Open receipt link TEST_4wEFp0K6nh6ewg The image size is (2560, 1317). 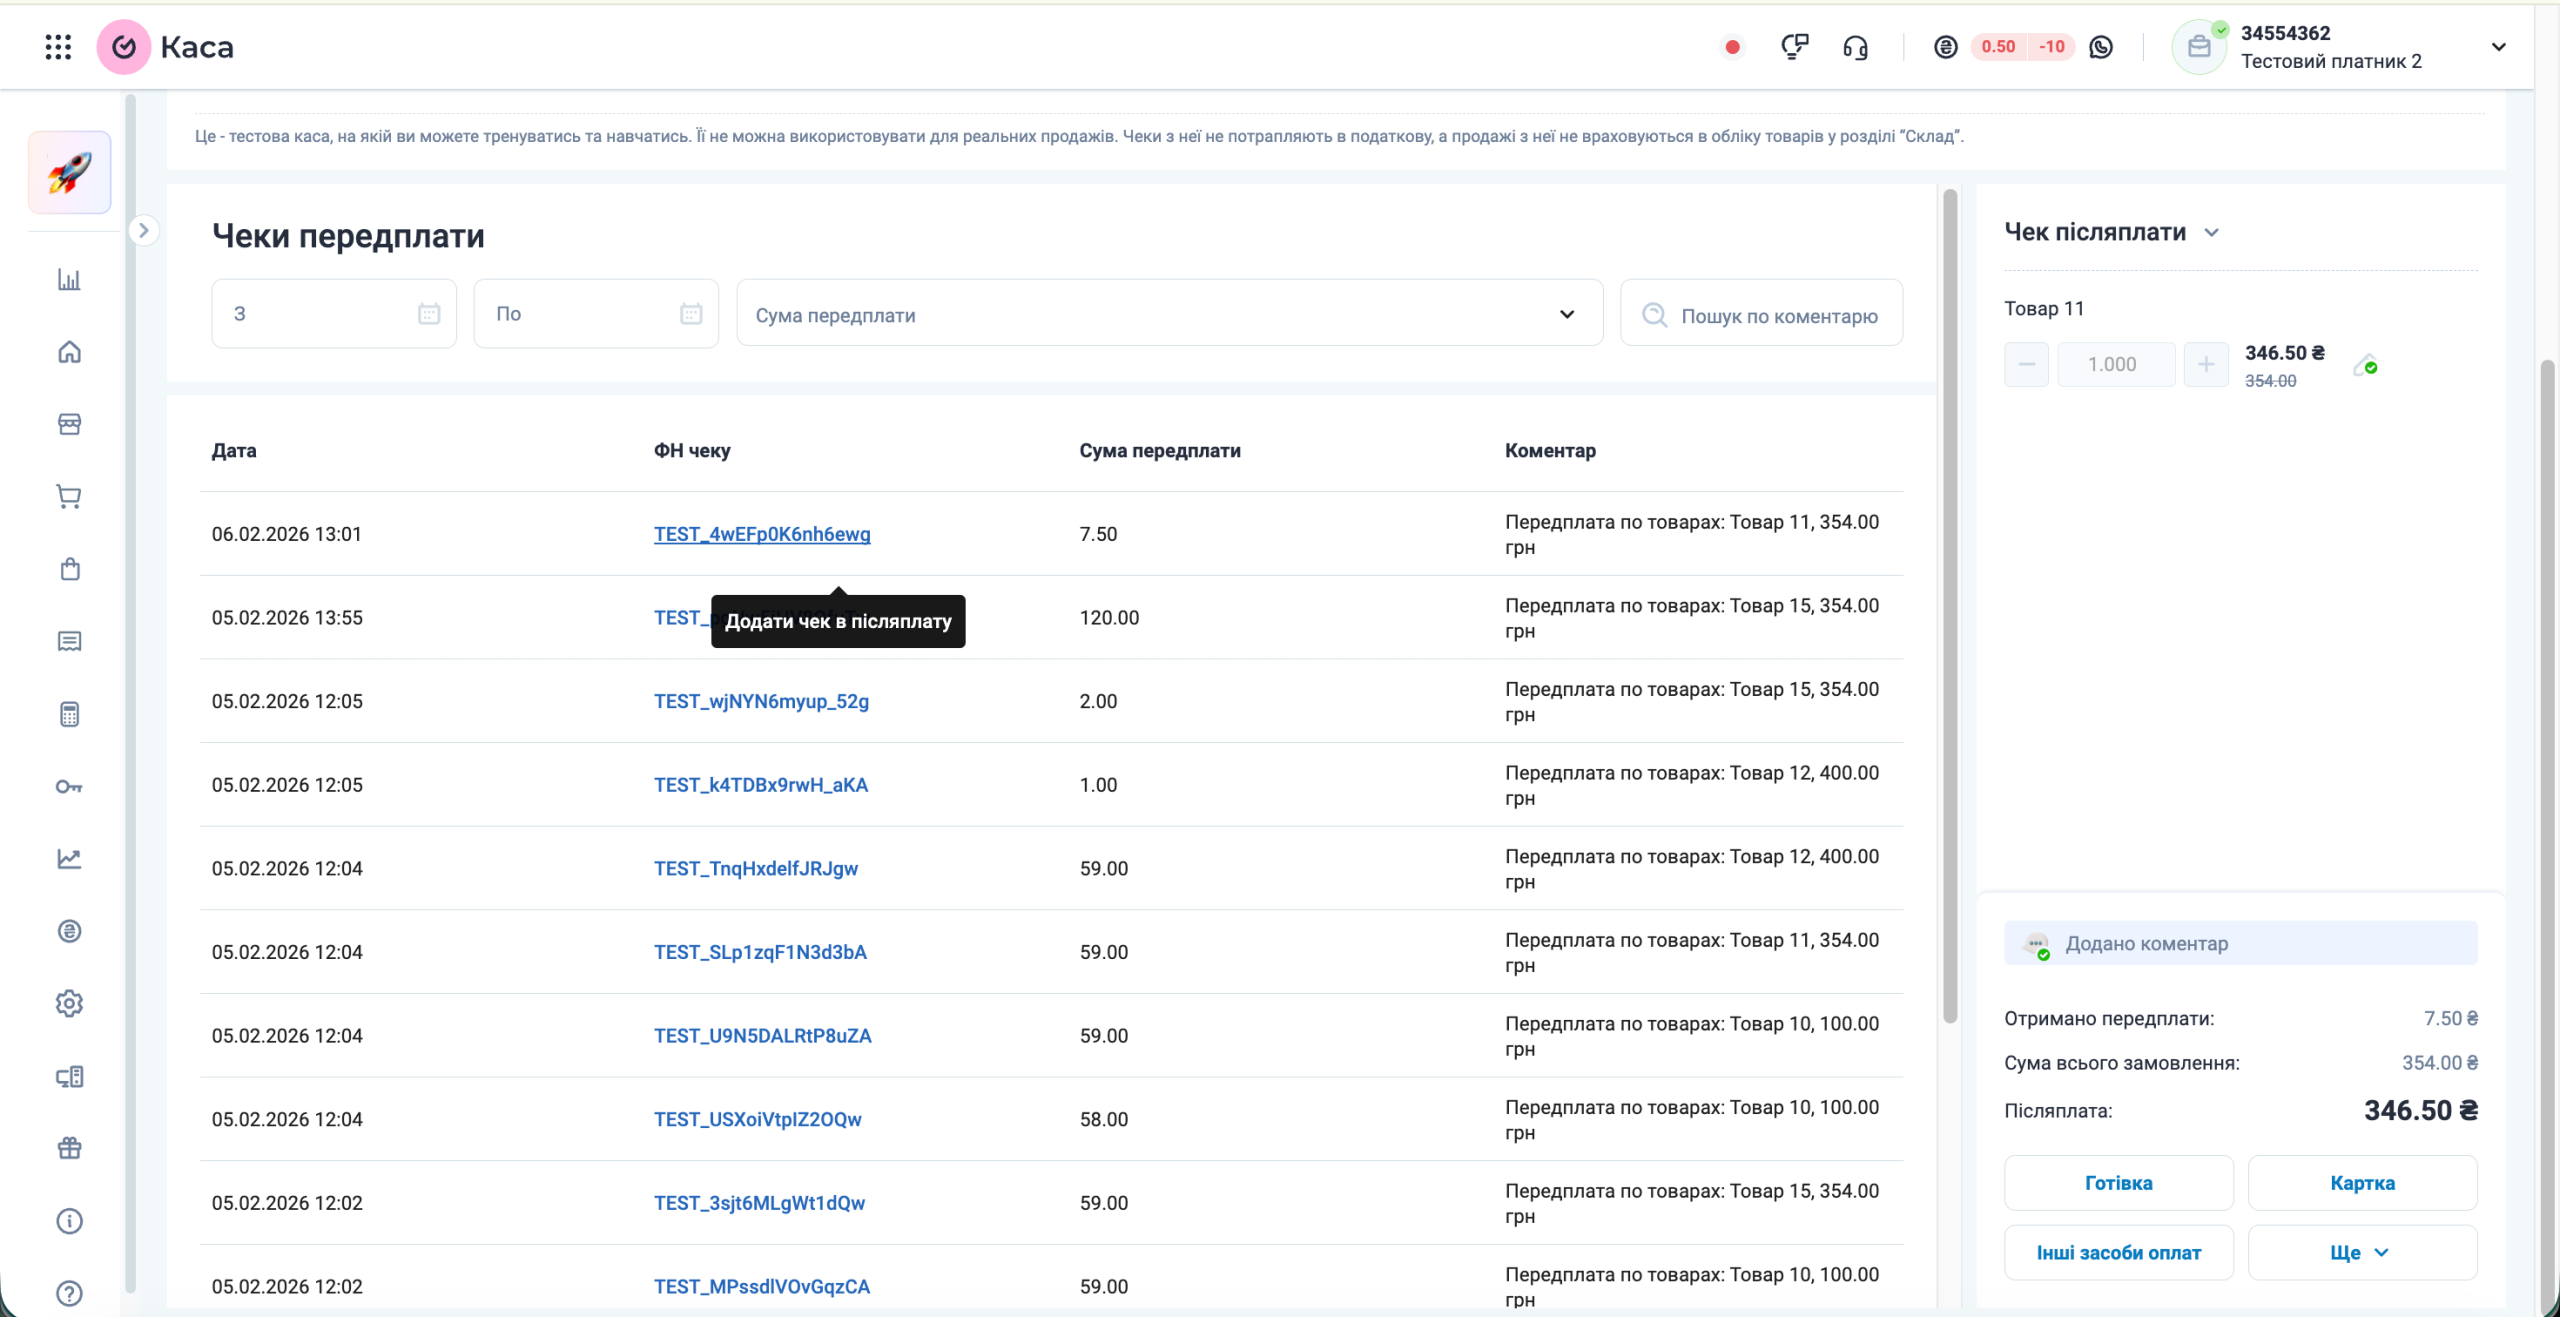pyautogui.click(x=762, y=534)
